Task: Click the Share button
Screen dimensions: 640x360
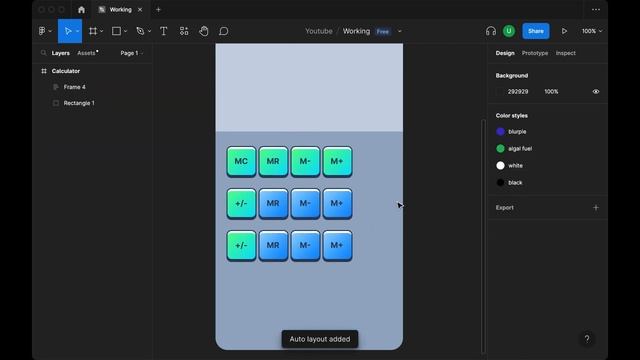Action: pos(536,31)
